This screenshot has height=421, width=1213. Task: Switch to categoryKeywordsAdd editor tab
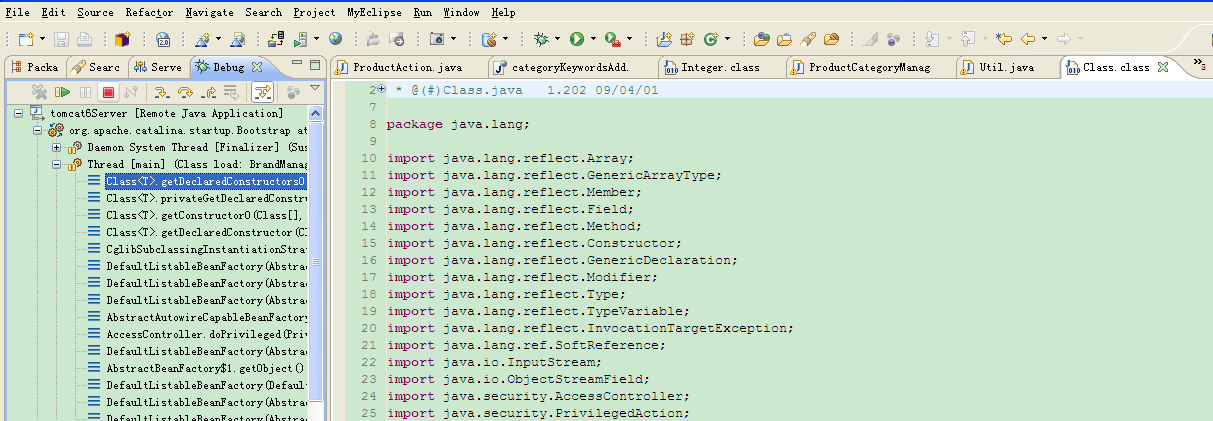[x=573, y=67]
